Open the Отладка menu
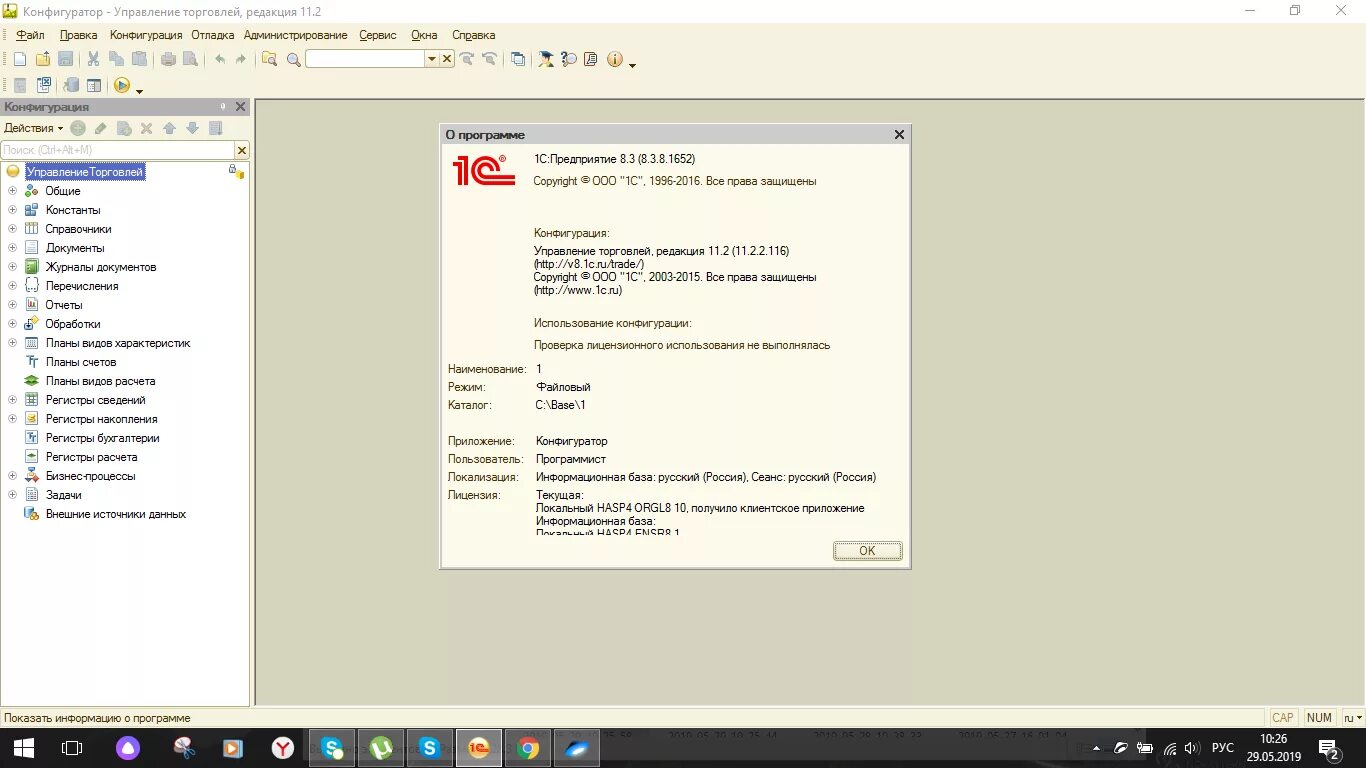The image size is (1366, 768). pos(212,35)
